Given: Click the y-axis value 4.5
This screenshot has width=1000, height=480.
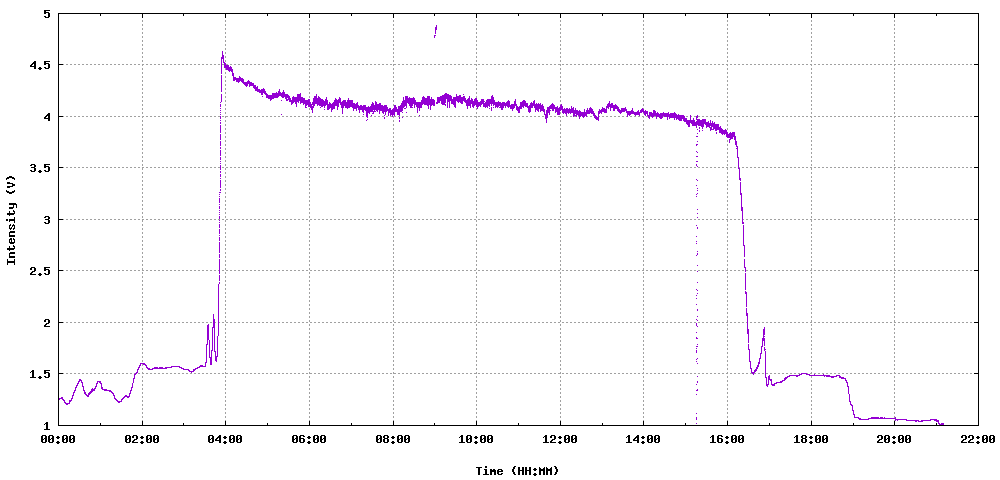Looking at the screenshot, I should click(x=39, y=65).
